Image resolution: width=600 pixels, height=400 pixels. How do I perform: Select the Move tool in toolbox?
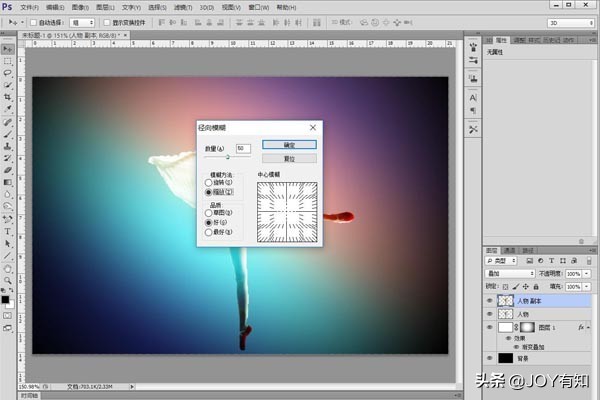click(8, 47)
